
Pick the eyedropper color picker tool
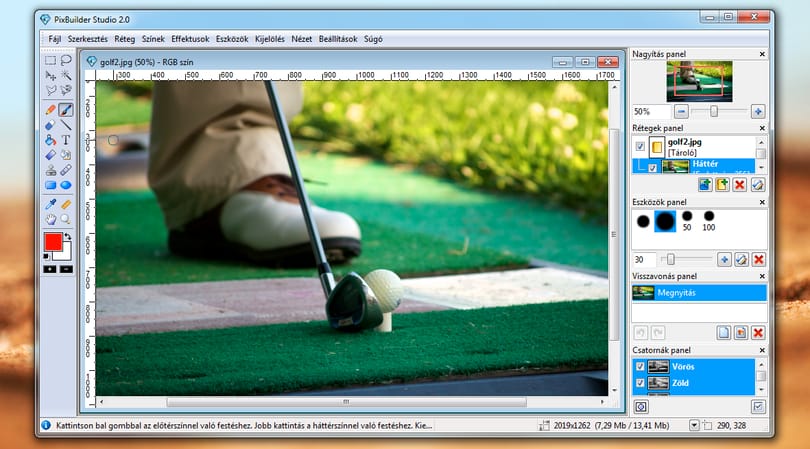click(50, 205)
